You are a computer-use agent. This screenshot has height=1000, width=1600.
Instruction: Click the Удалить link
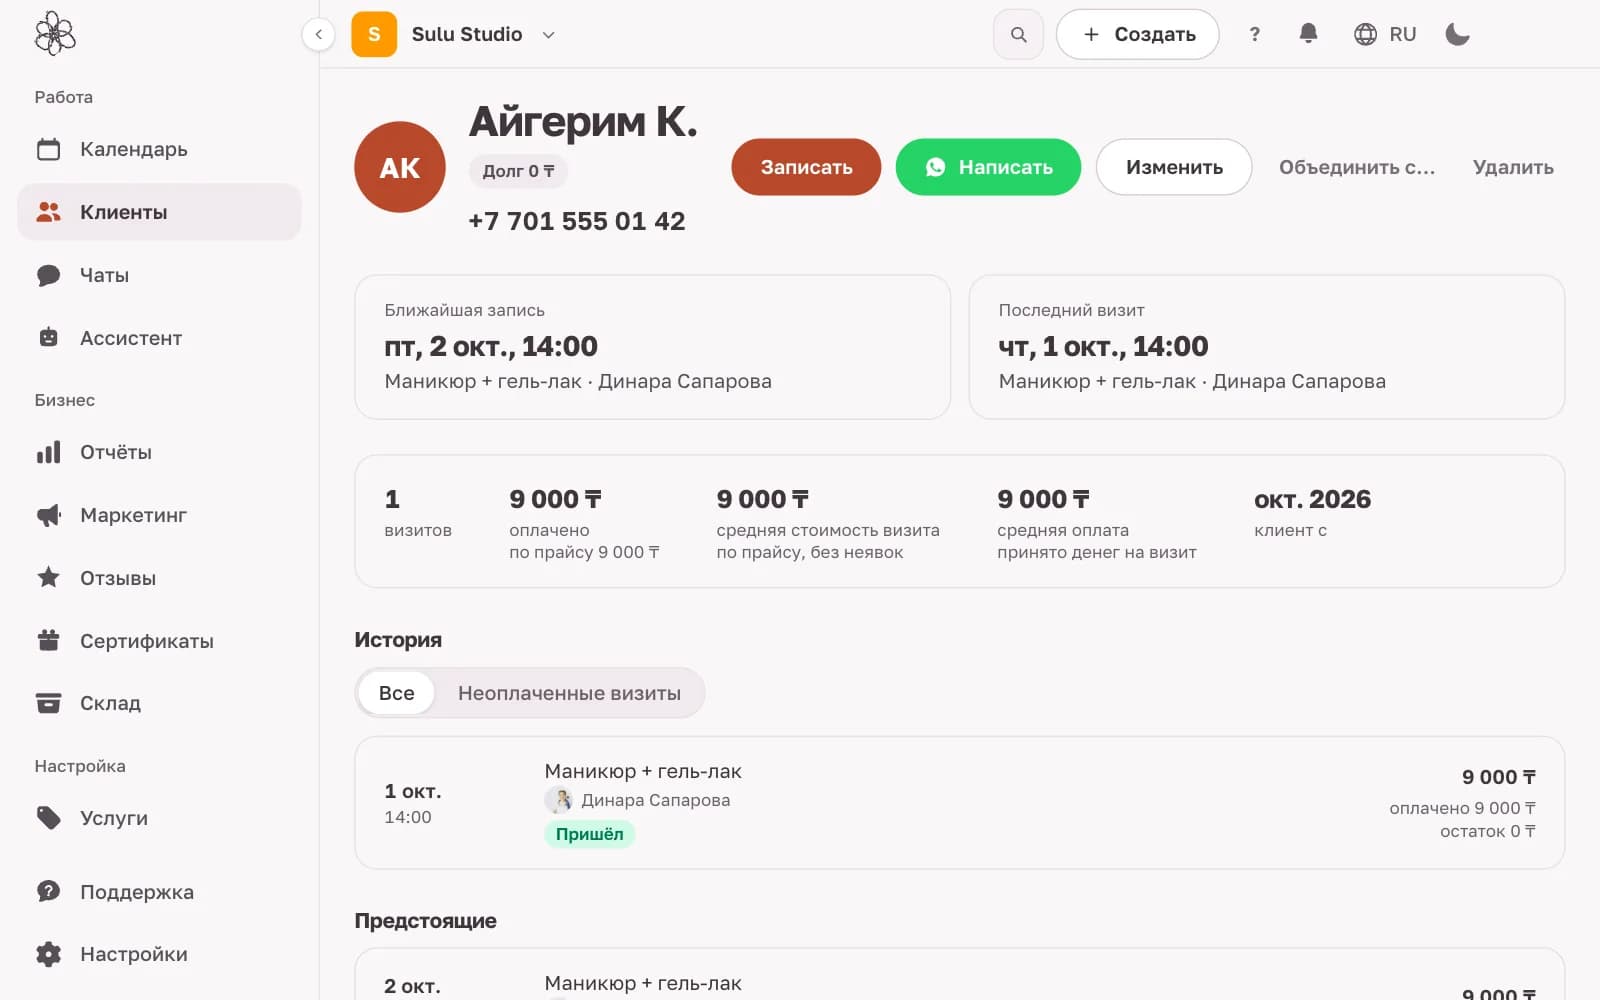pyautogui.click(x=1513, y=167)
